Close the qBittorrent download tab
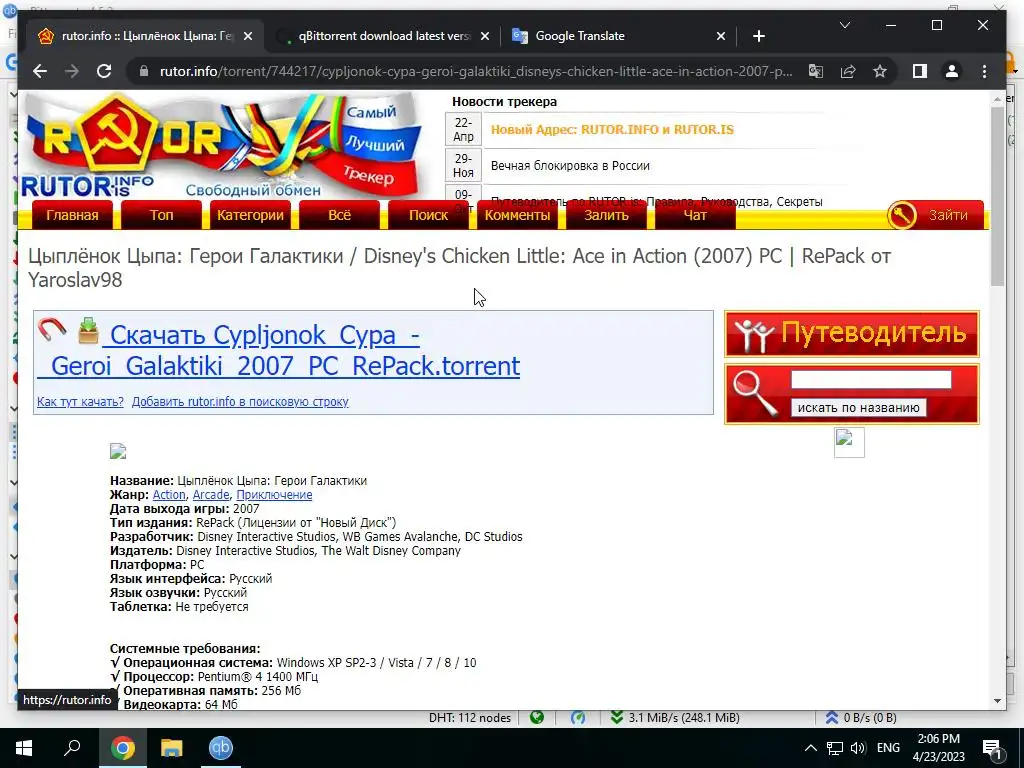This screenshot has width=1024, height=768. coord(485,37)
